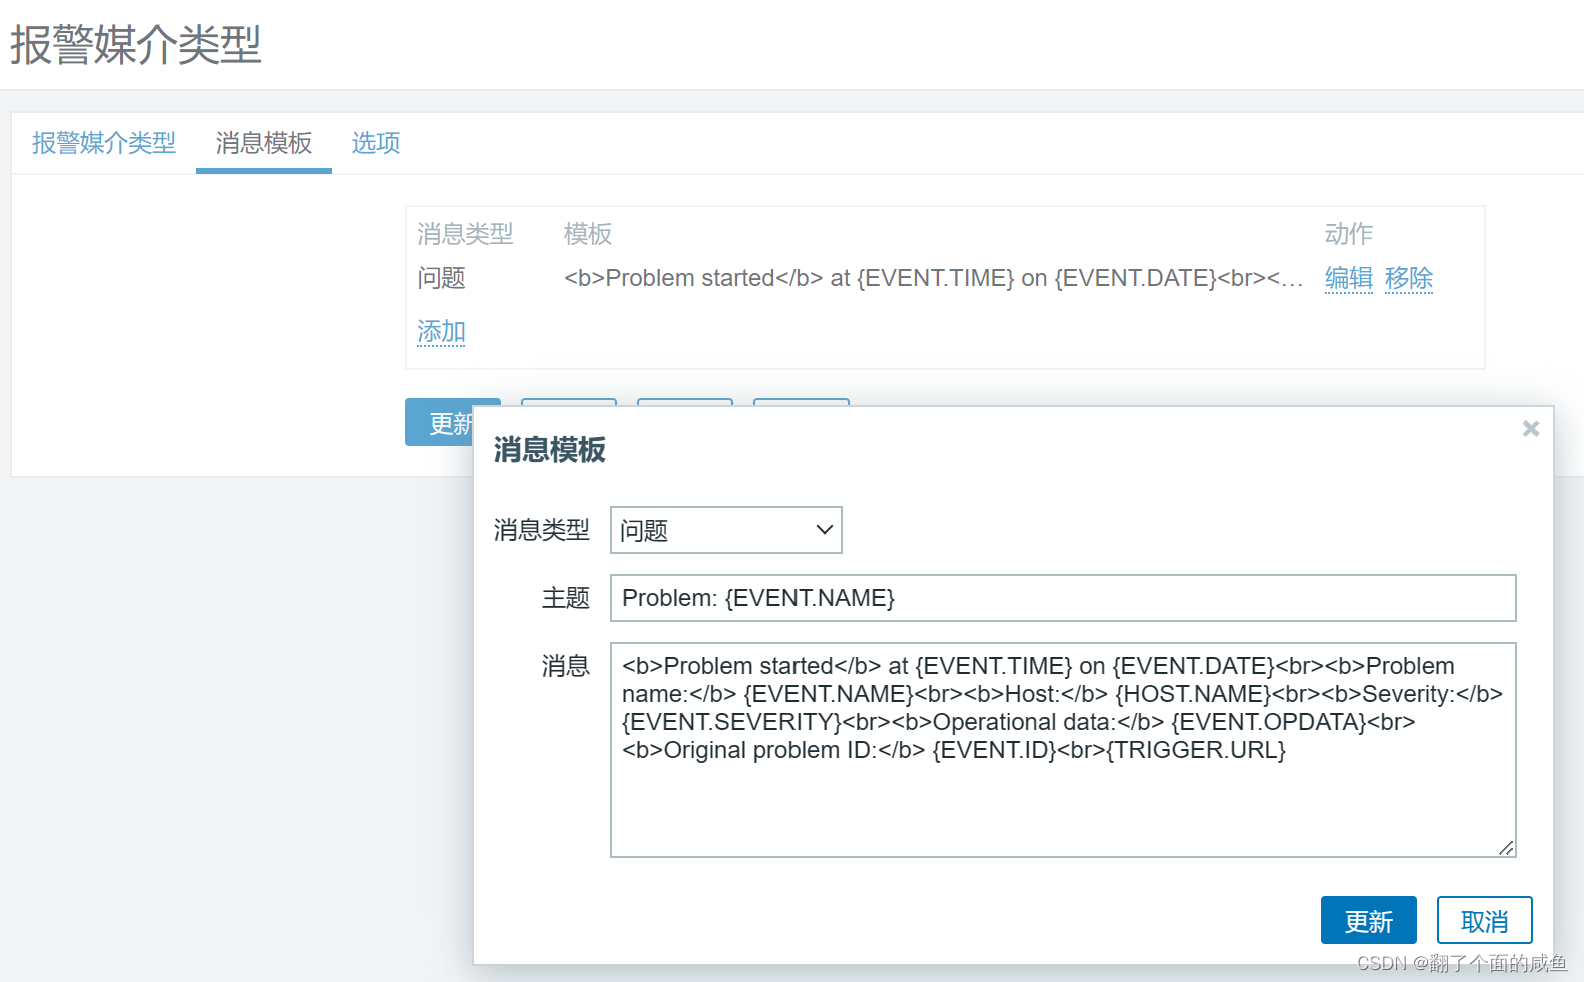1584x982 pixels.
Task: Click the 取消 button in dialog
Action: pos(1484,920)
